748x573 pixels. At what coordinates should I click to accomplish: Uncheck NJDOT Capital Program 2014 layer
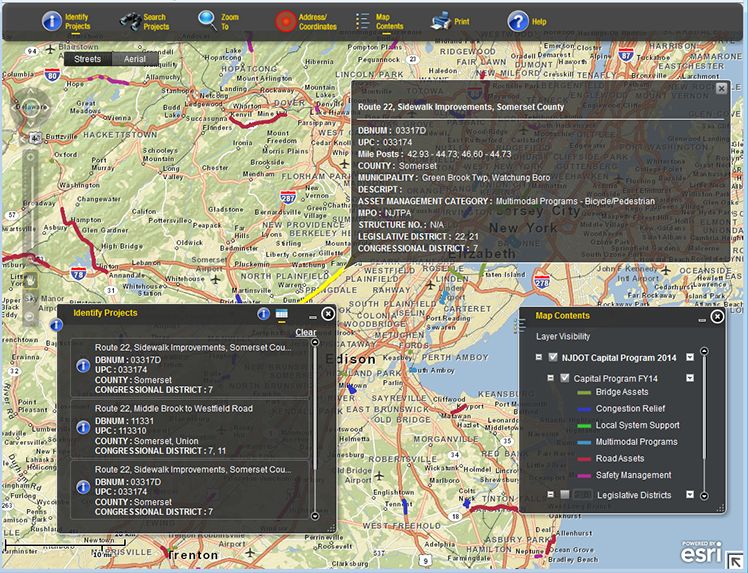tap(553, 357)
